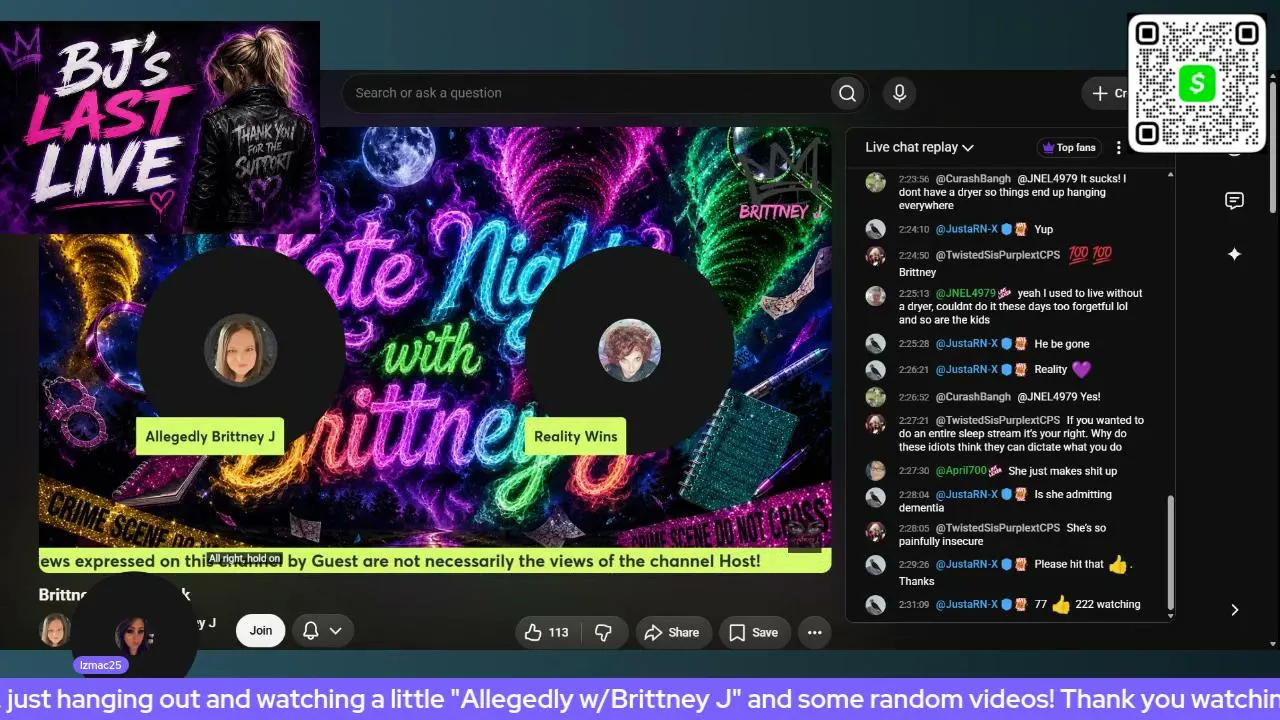Activate voice search microphone icon

(x=899, y=93)
